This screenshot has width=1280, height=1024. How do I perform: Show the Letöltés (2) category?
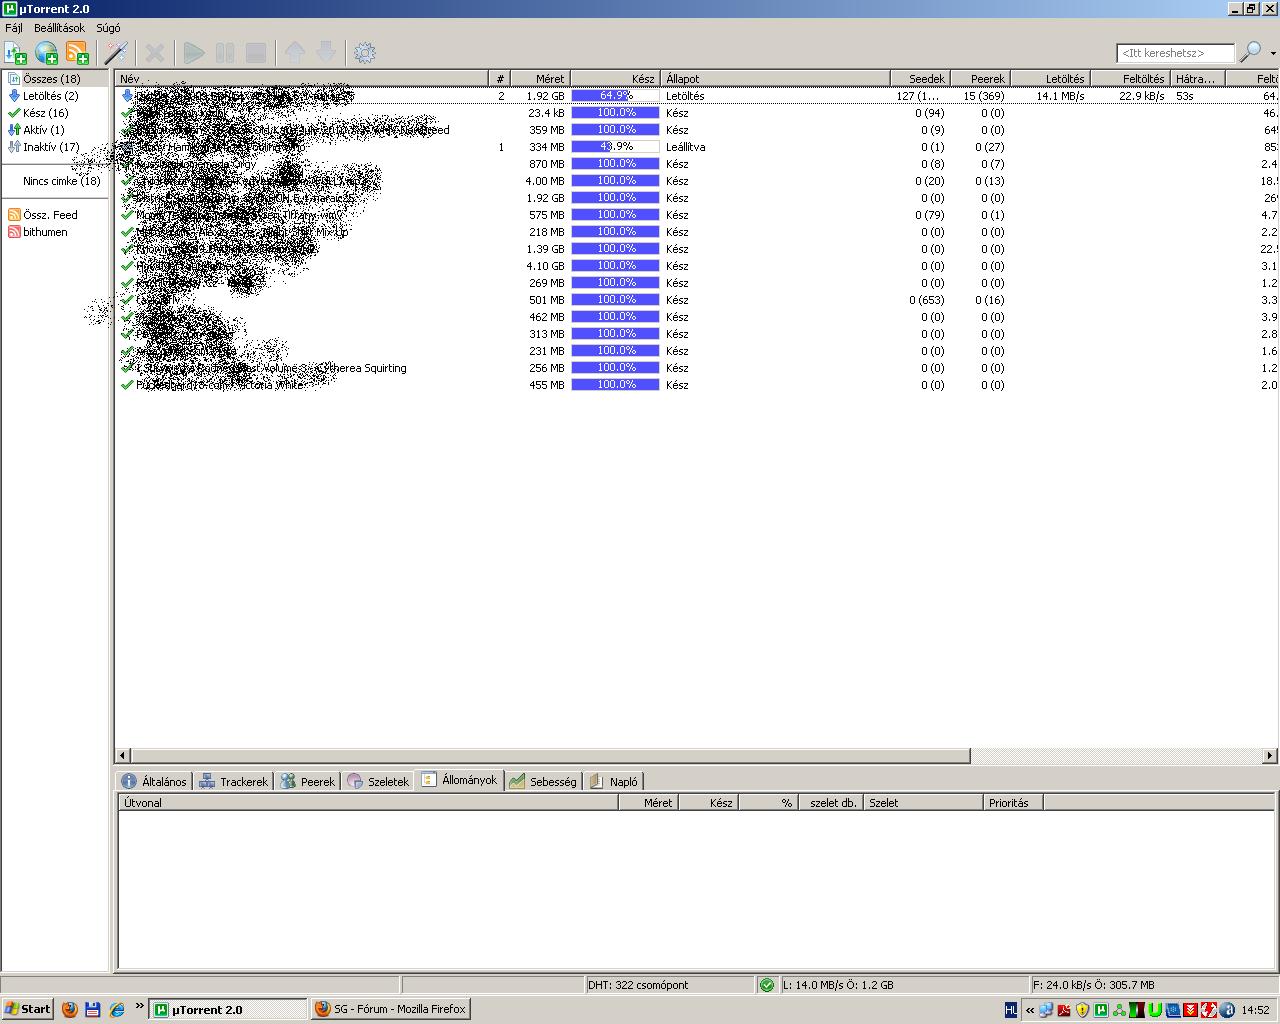[50, 96]
